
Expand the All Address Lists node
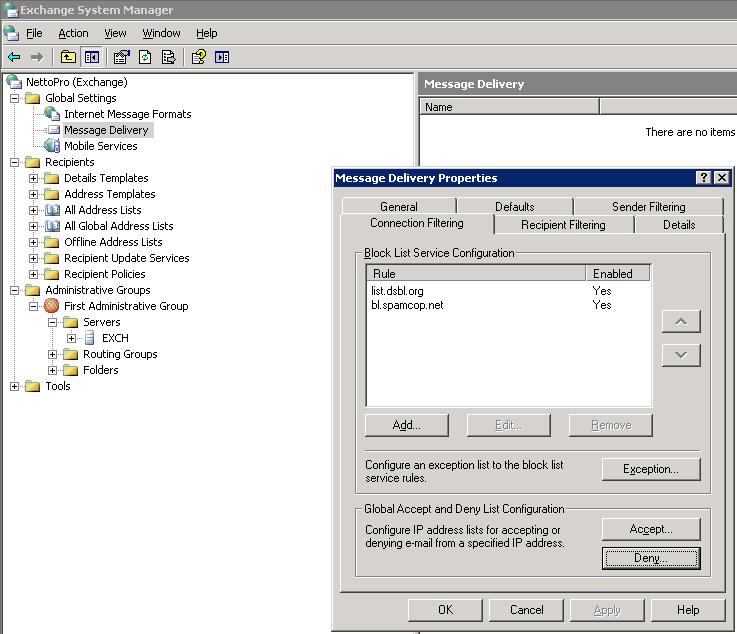33,210
